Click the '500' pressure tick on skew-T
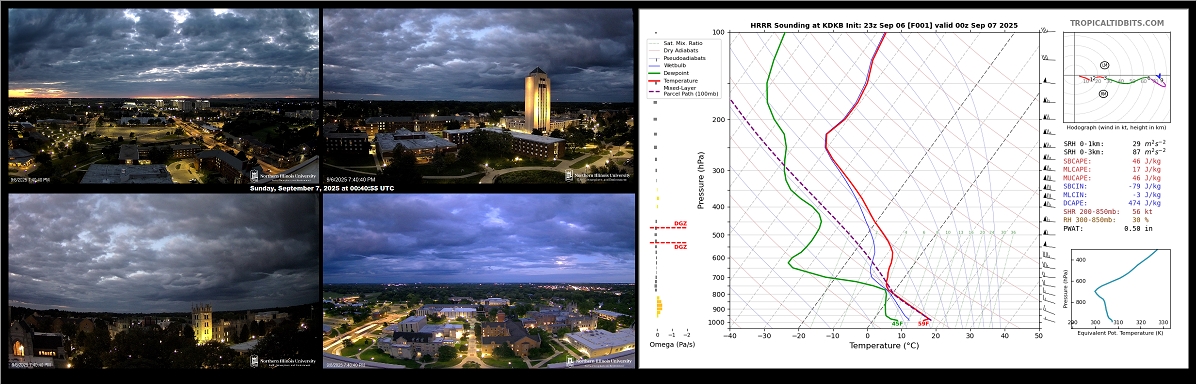 tap(718, 235)
